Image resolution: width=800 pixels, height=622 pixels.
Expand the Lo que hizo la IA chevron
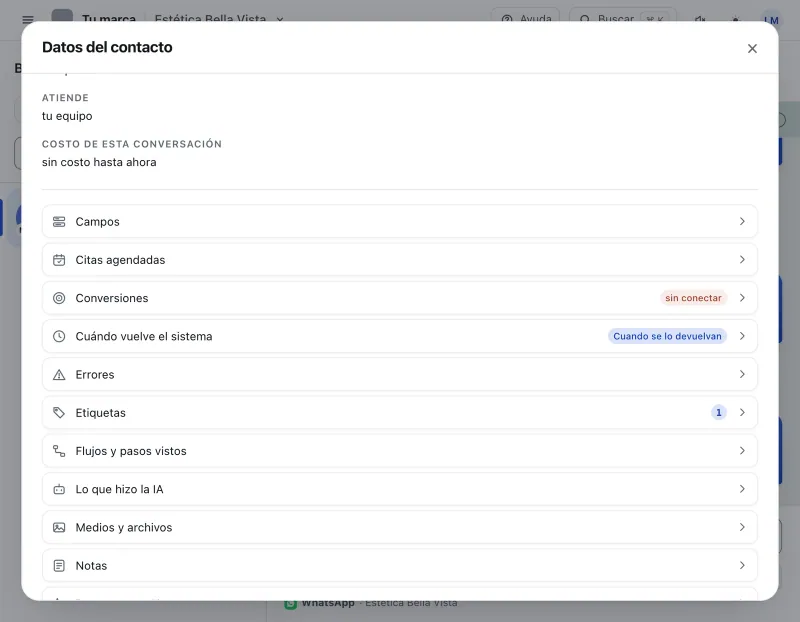point(742,489)
